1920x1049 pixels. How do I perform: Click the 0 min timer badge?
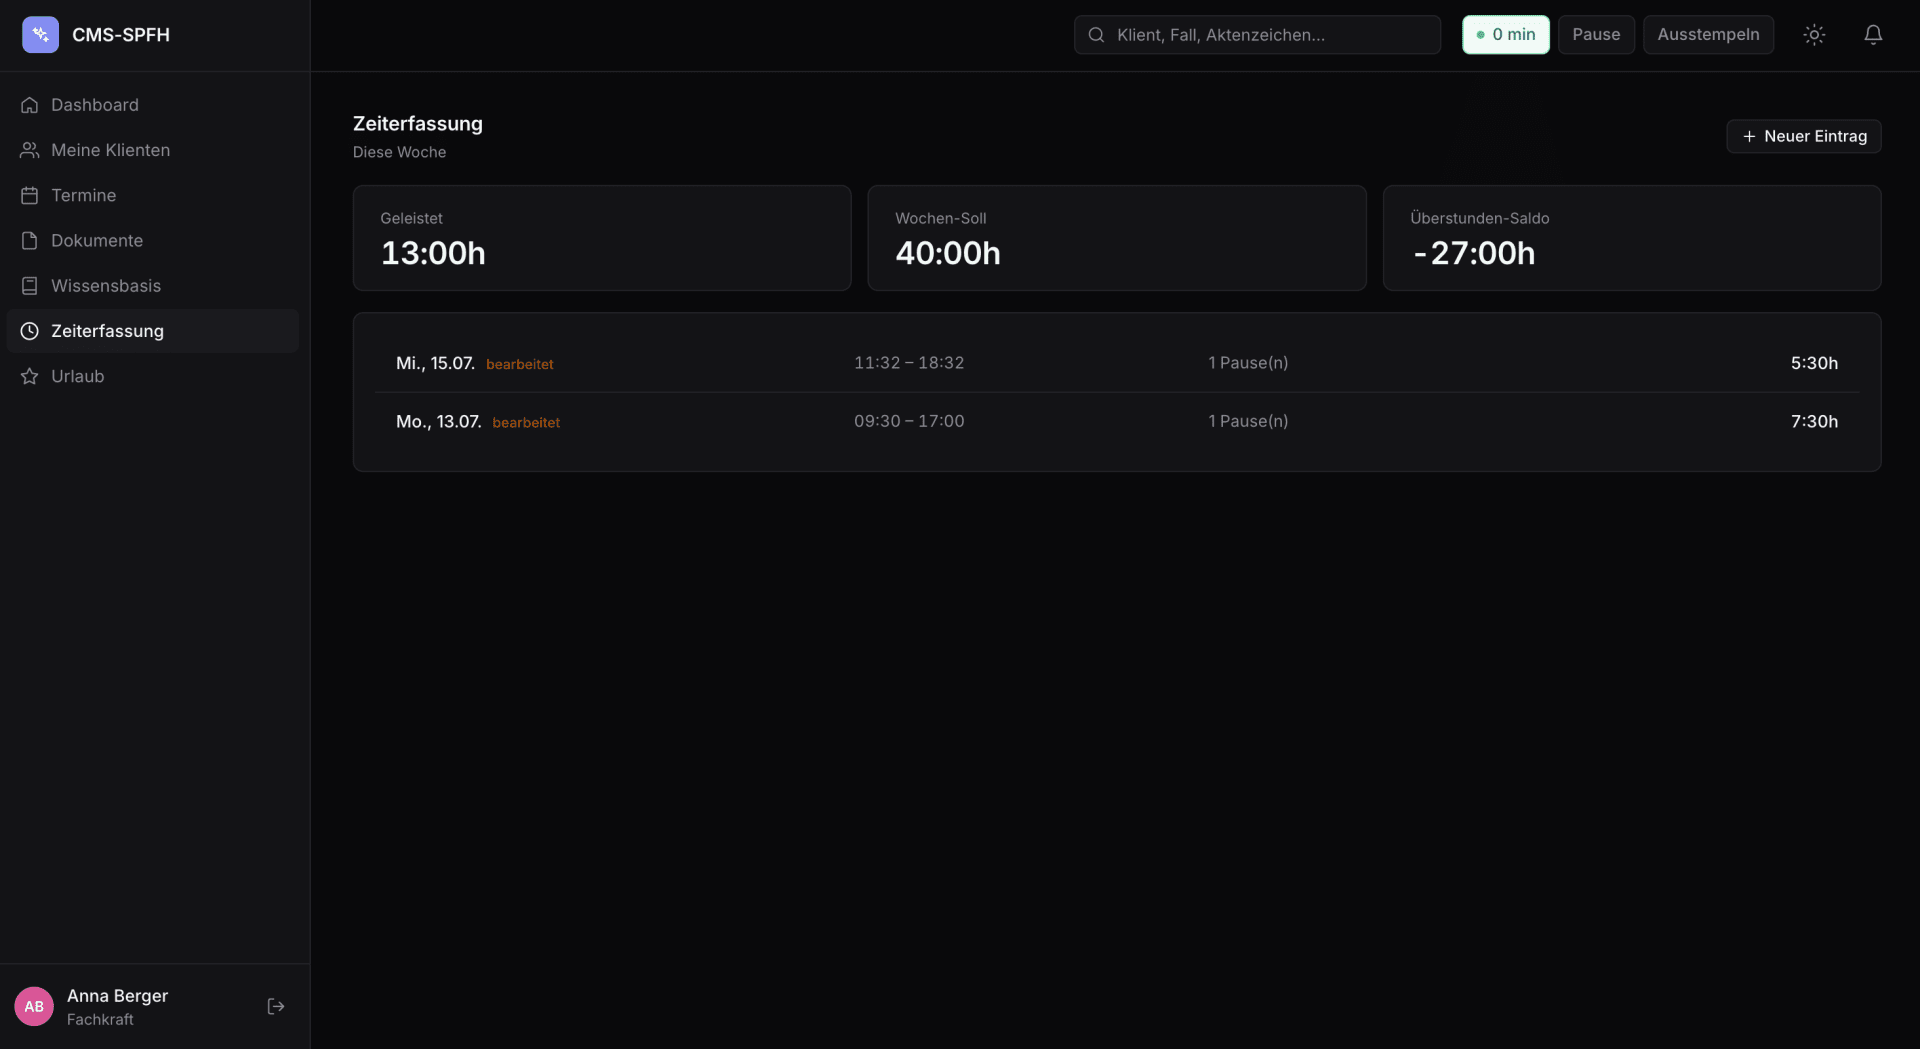(x=1506, y=35)
